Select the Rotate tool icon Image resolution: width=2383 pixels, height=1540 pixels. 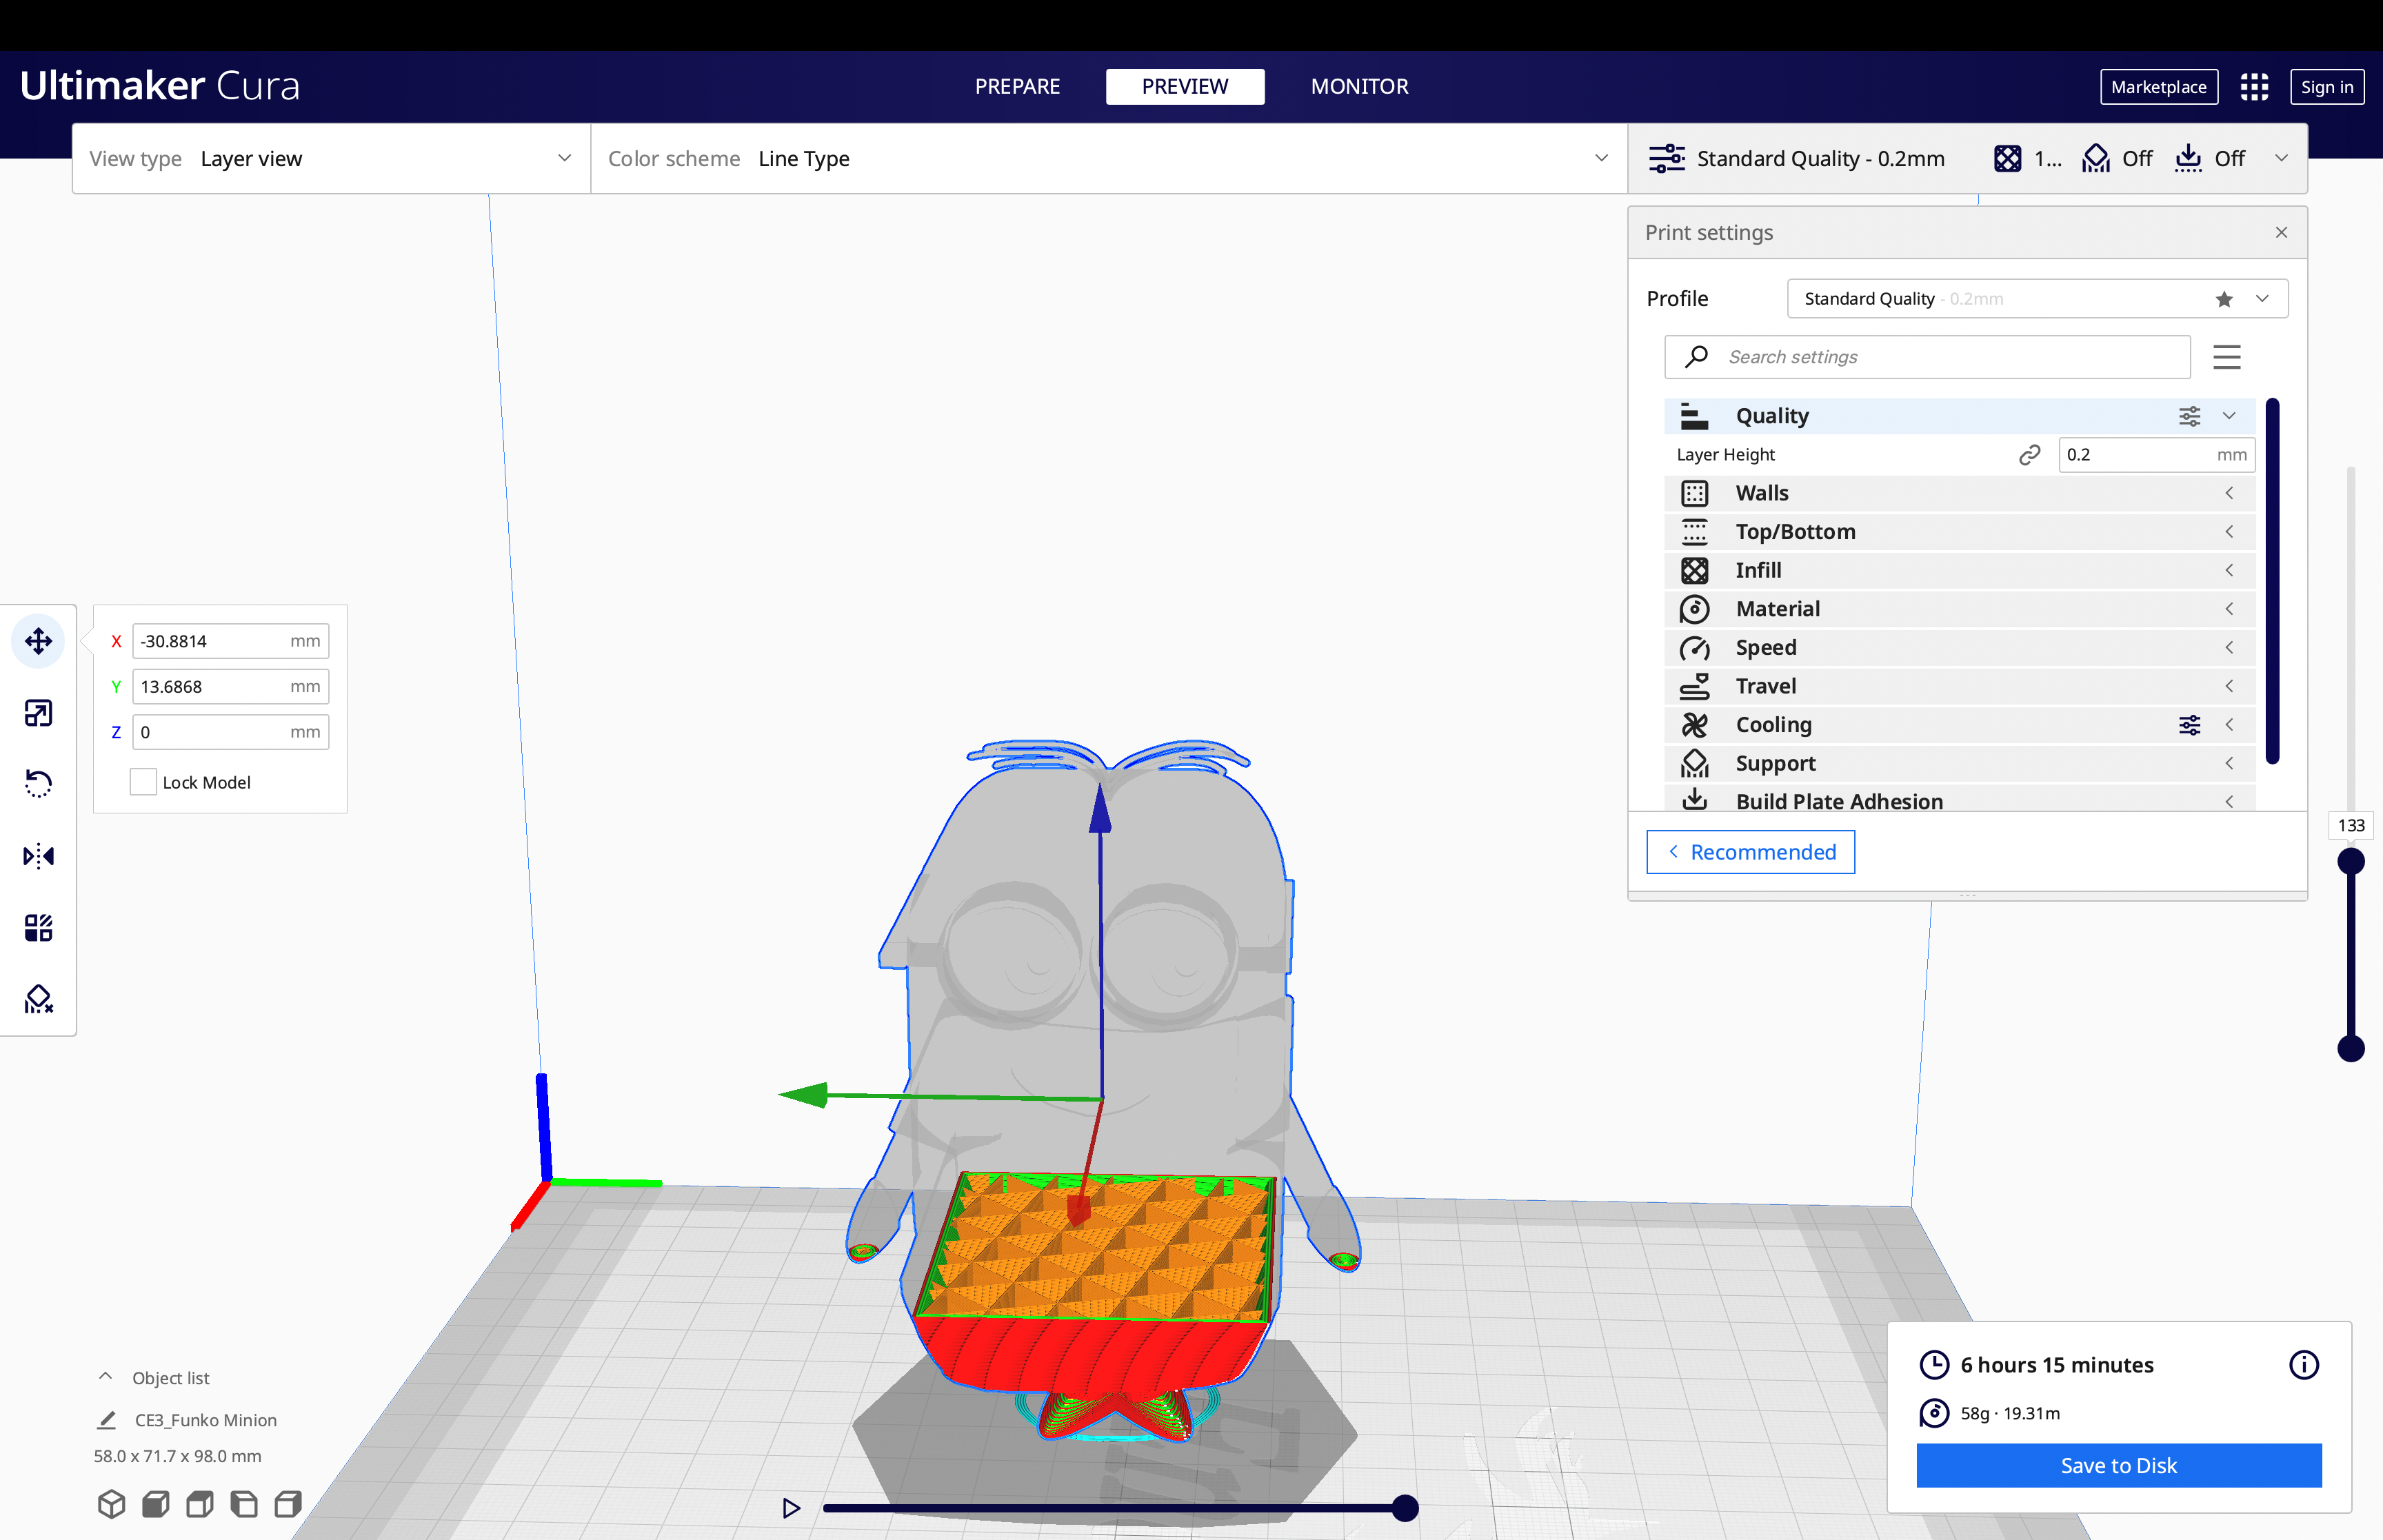coord(38,784)
